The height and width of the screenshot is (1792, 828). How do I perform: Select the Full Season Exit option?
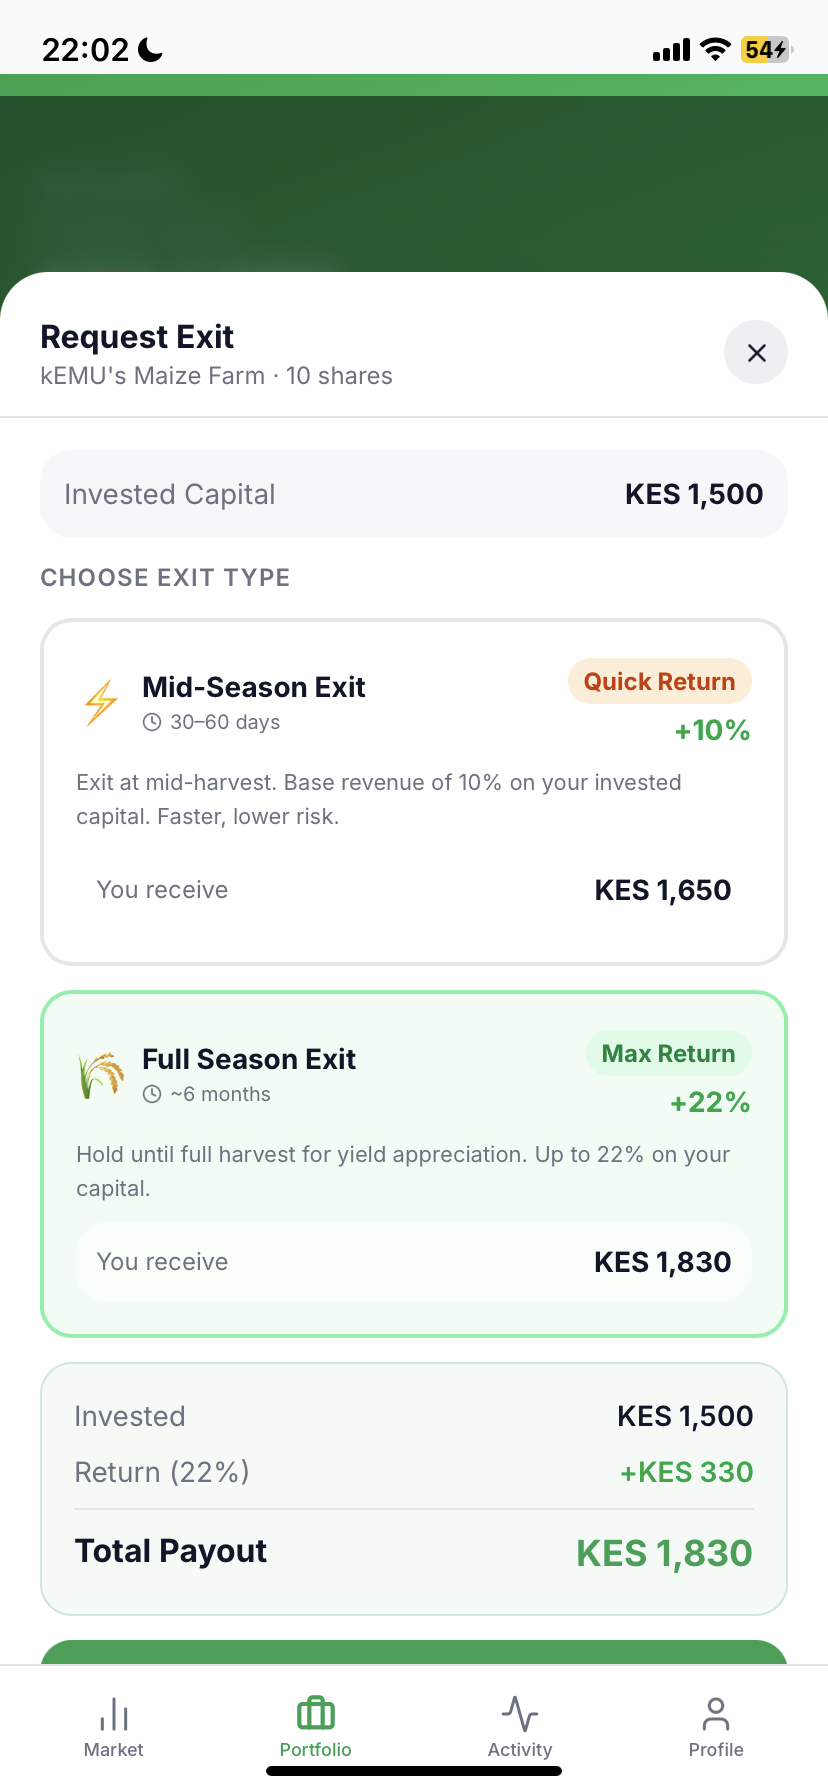tap(414, 1164)
